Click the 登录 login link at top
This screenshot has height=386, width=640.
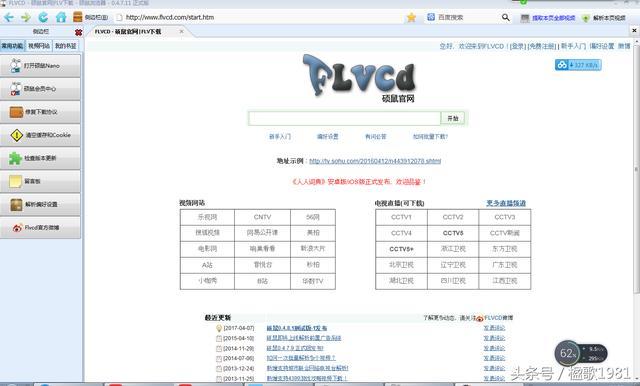click(x=518, y=46)
